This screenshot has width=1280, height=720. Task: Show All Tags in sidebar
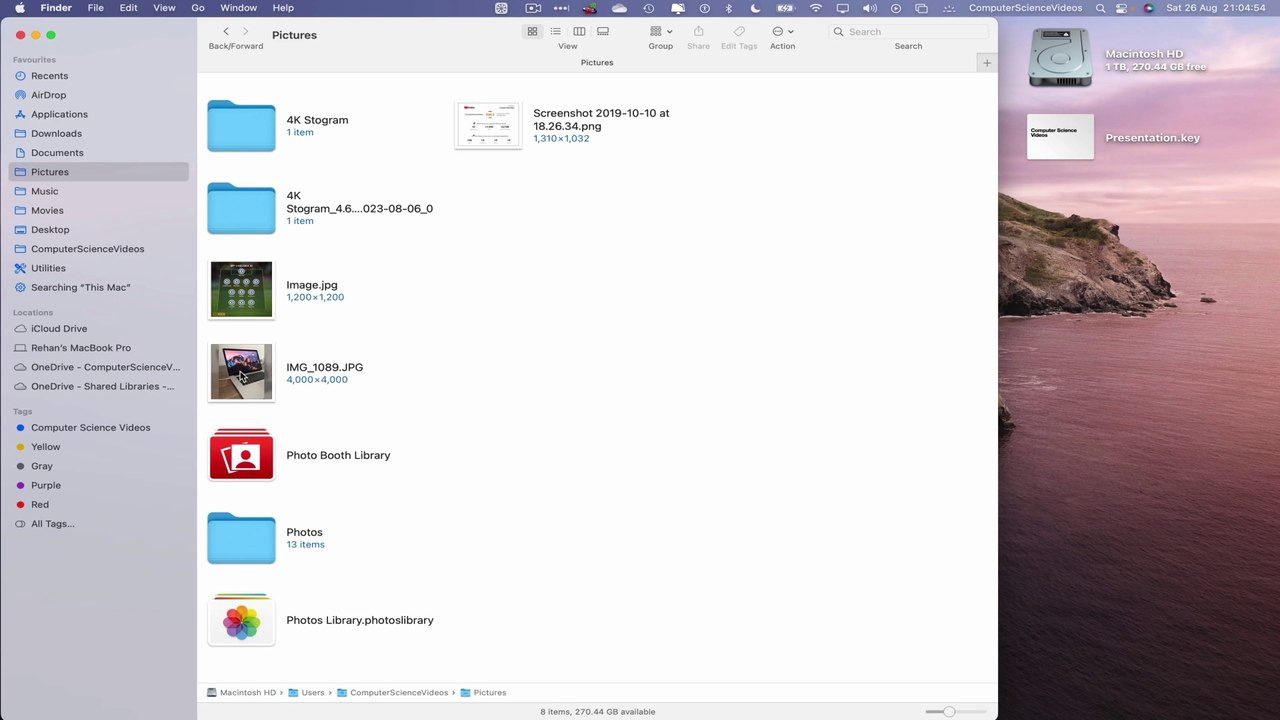click(98, 524)
